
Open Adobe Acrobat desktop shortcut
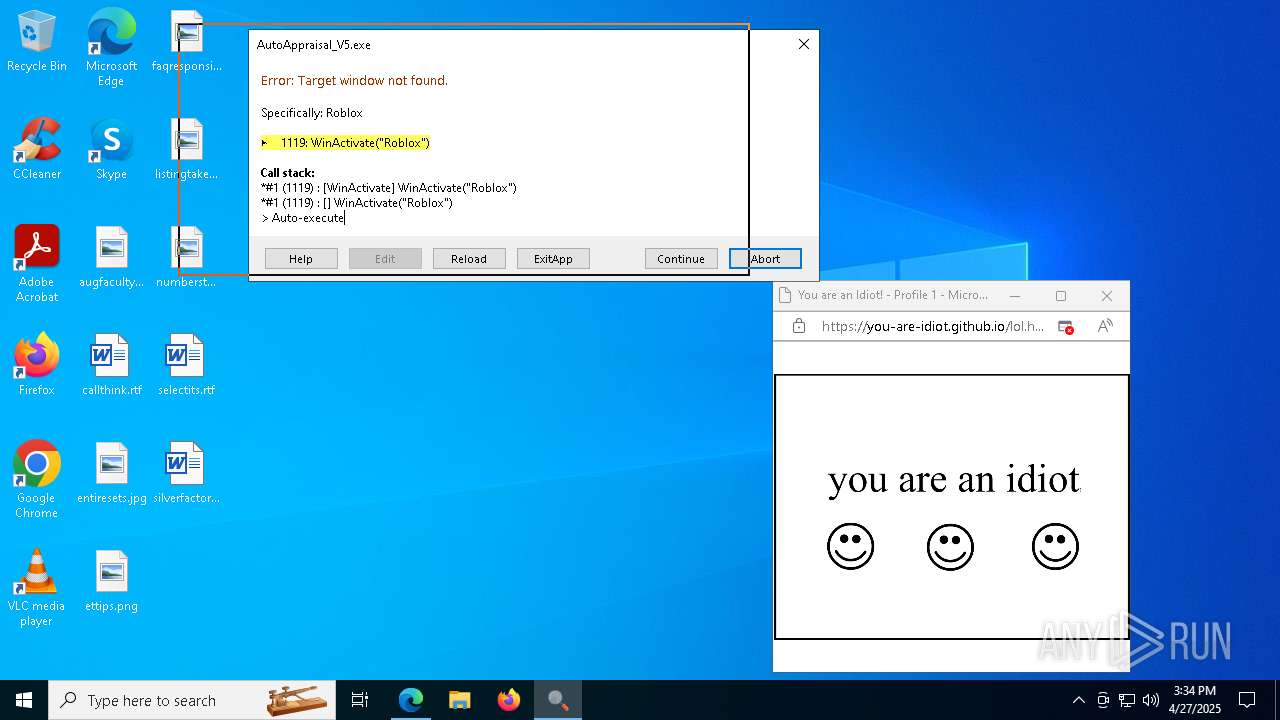click(37, 264)
